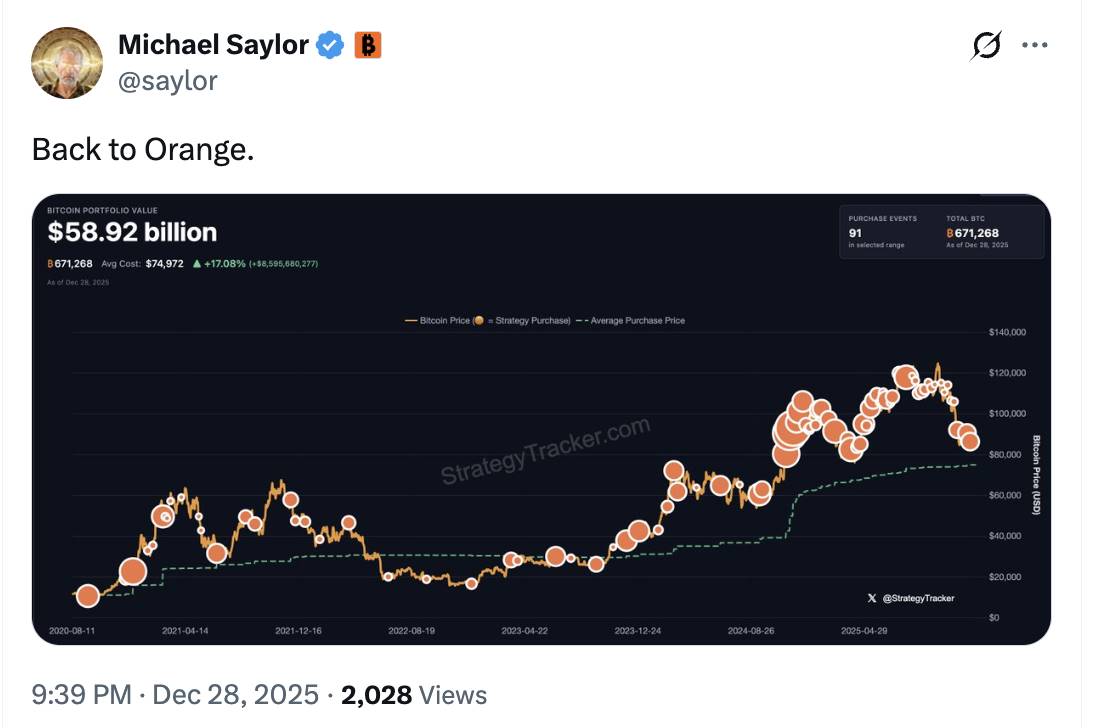Open Grok analysis via the Grok icon
Image resolution: width=1106 pixels, height=728 pixels.
coord(986,44)
